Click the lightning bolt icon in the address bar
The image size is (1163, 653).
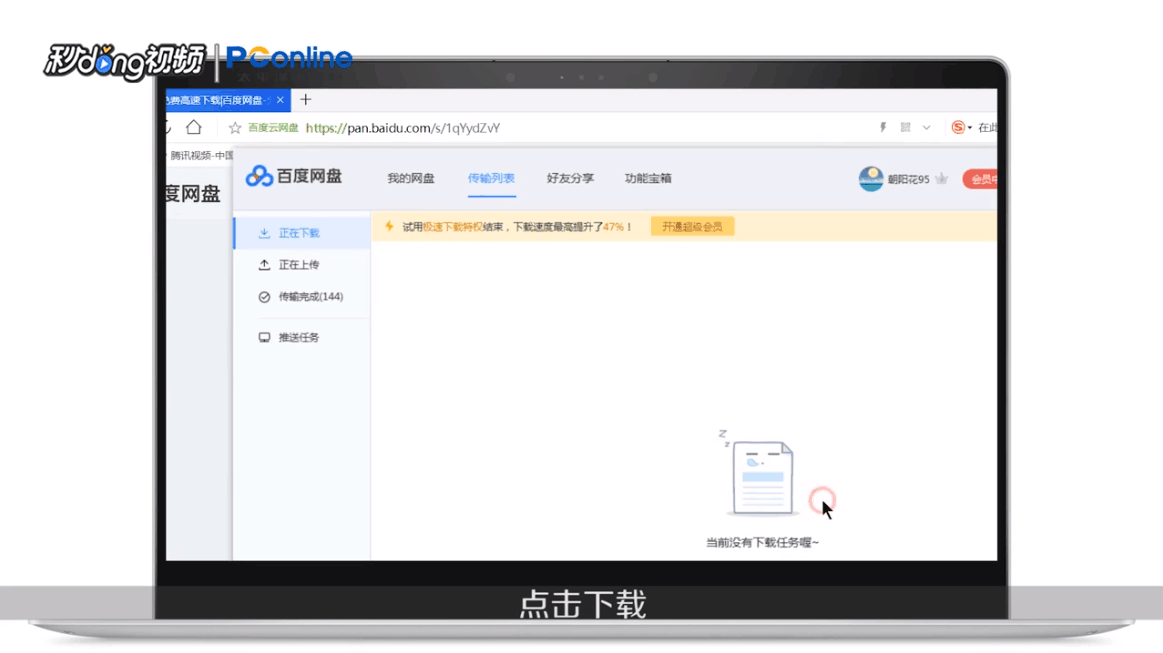point(883,127)
